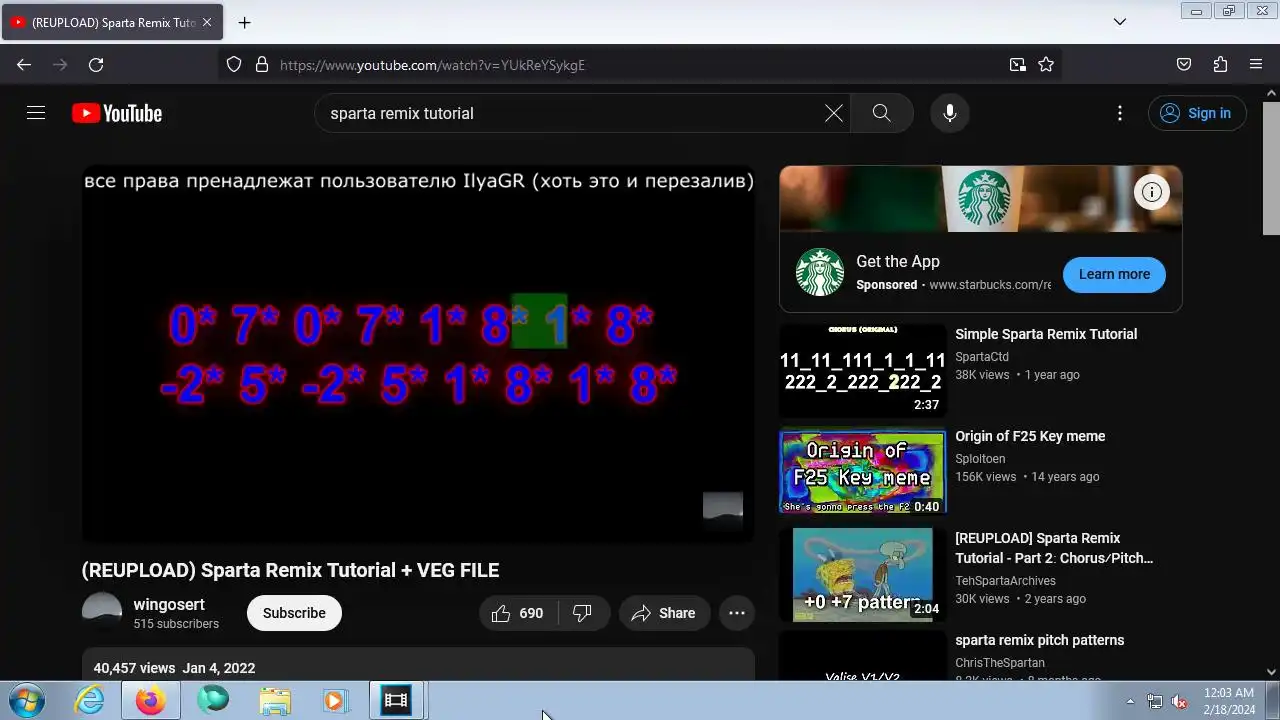Like the video with thumbs-up 690
Viewport: 1280px width, 720px height.
(x=518, y=613)
